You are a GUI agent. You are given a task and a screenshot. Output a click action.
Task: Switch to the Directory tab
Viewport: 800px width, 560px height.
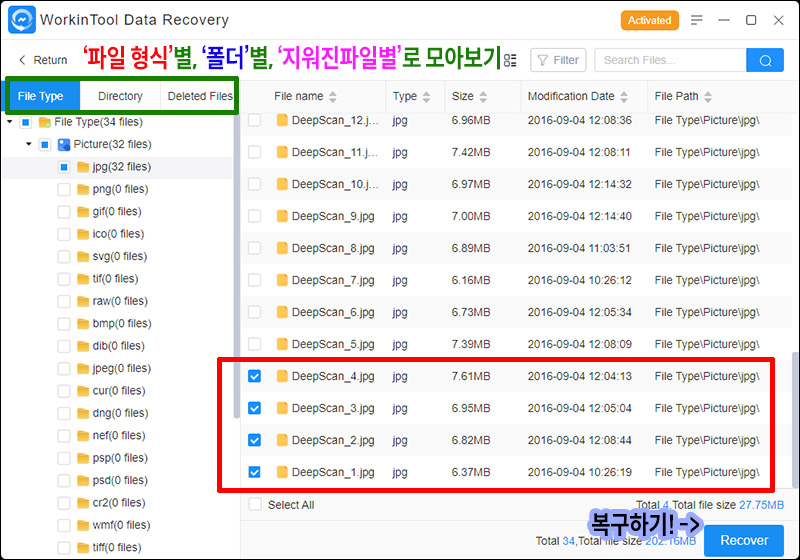[120, 96]
